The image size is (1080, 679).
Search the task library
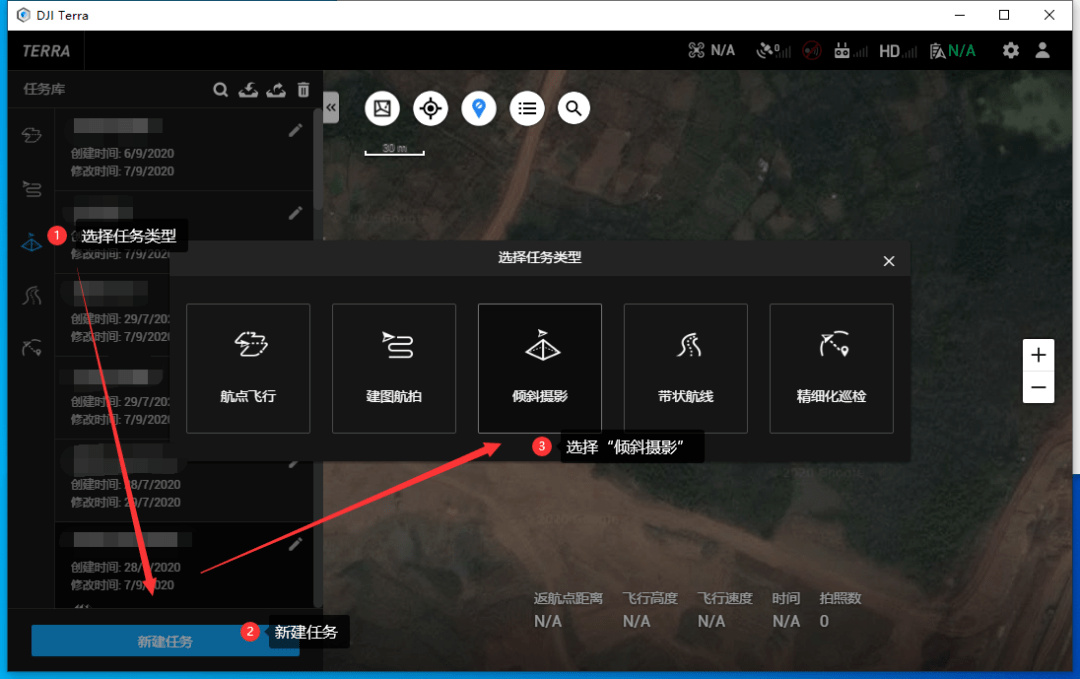click(x=220, y=90)
